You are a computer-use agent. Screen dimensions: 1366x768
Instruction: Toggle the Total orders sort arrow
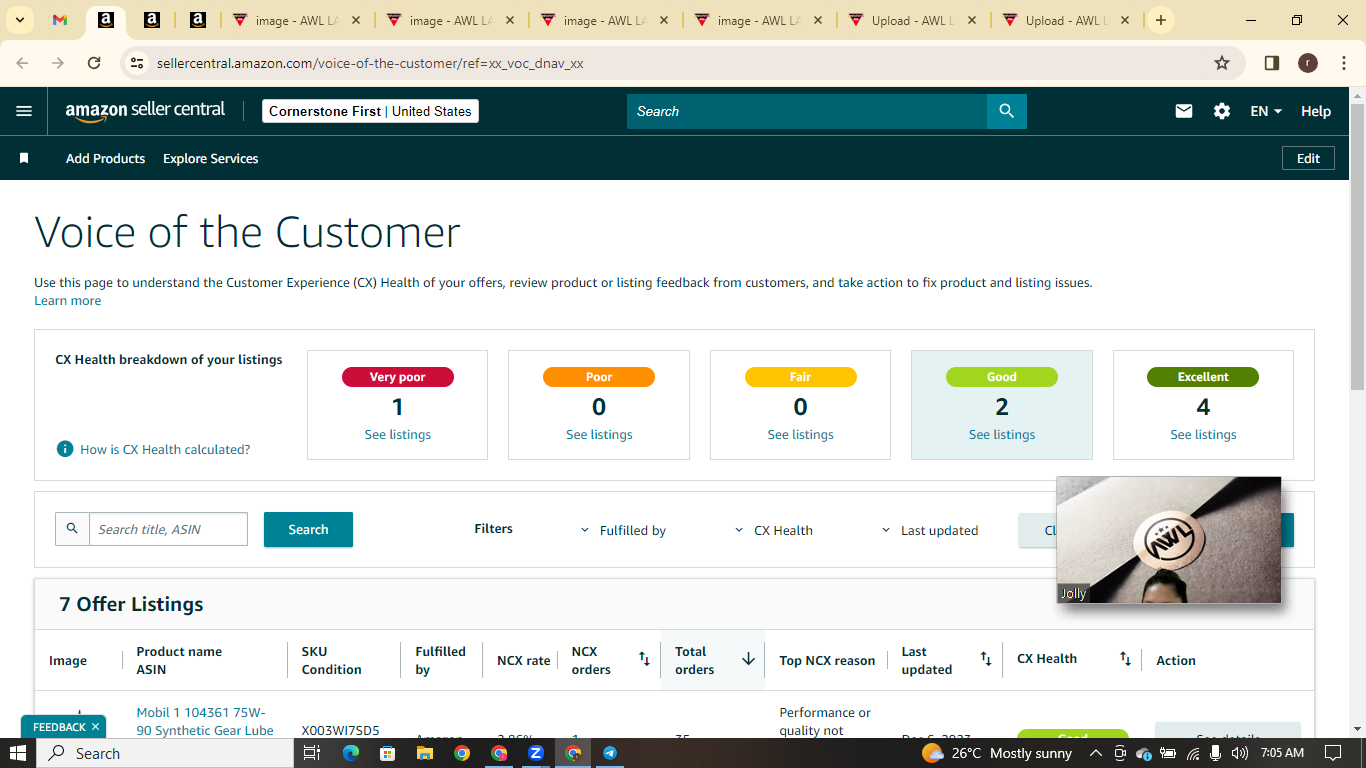748,659
